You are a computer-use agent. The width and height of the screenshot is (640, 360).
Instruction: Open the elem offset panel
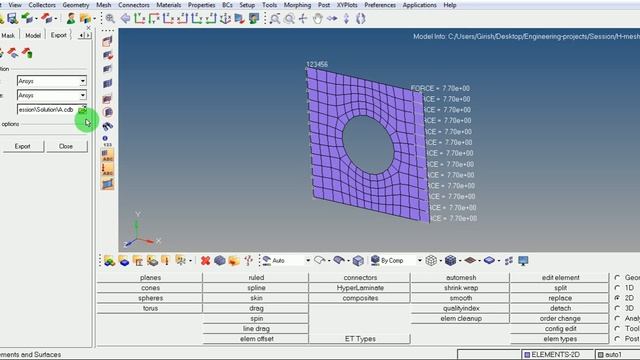(x=256, y=339)
